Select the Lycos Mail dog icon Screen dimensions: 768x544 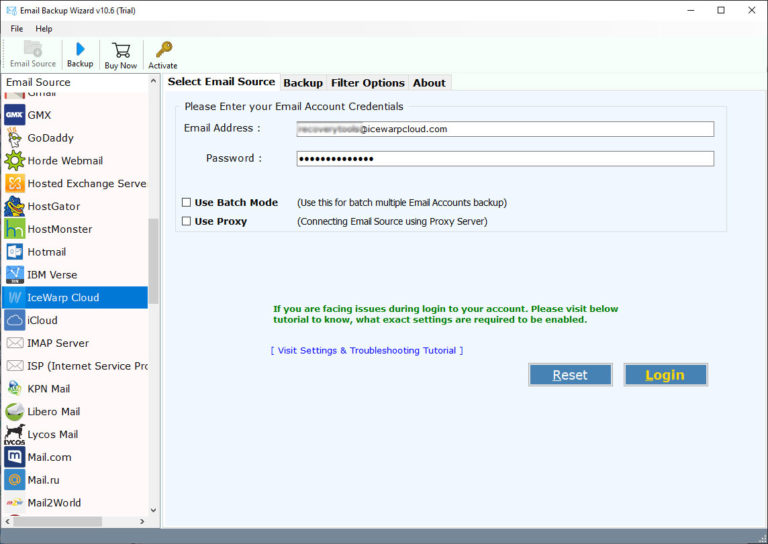coord(15,434)
